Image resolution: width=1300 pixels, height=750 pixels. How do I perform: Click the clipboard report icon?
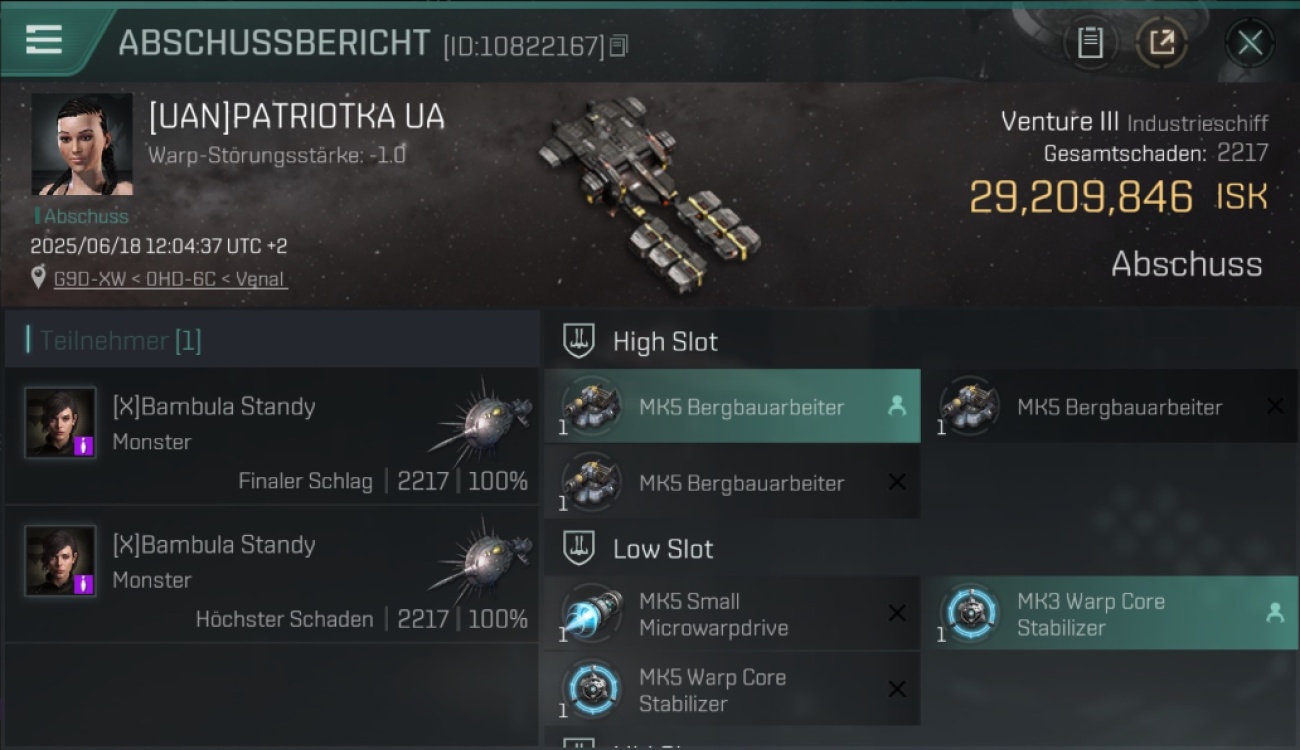(x=1090, y=43)
